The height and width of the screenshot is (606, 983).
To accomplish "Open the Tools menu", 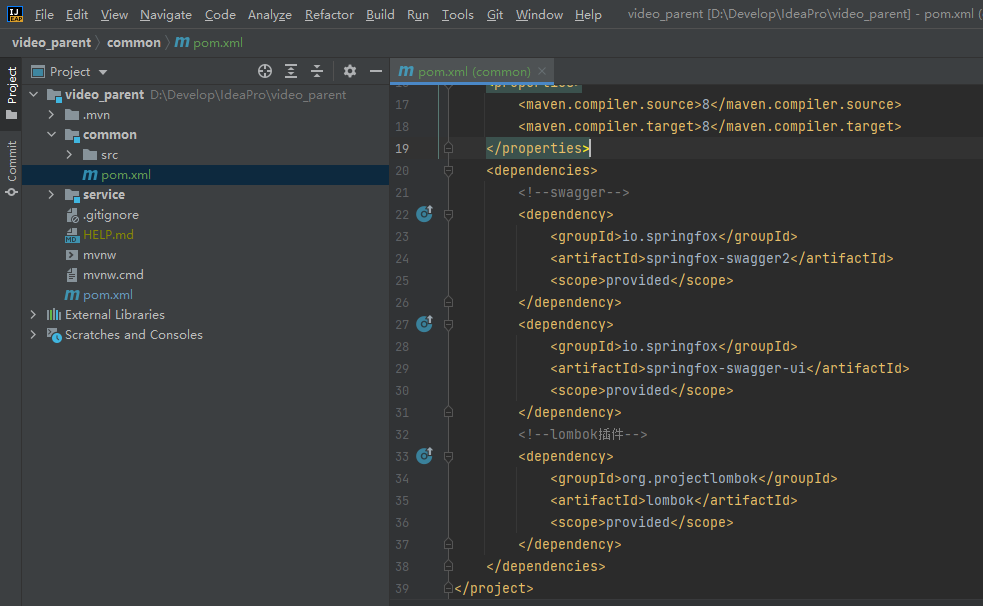I will coord(458,14).
